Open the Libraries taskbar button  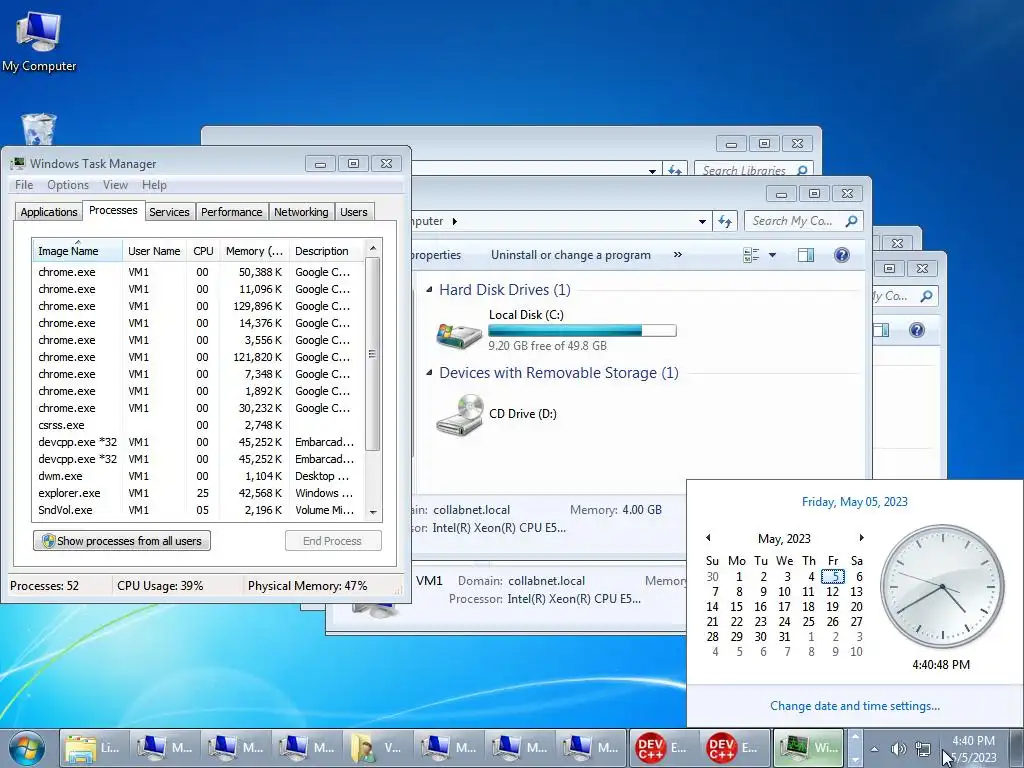click(x=93, y=748)
